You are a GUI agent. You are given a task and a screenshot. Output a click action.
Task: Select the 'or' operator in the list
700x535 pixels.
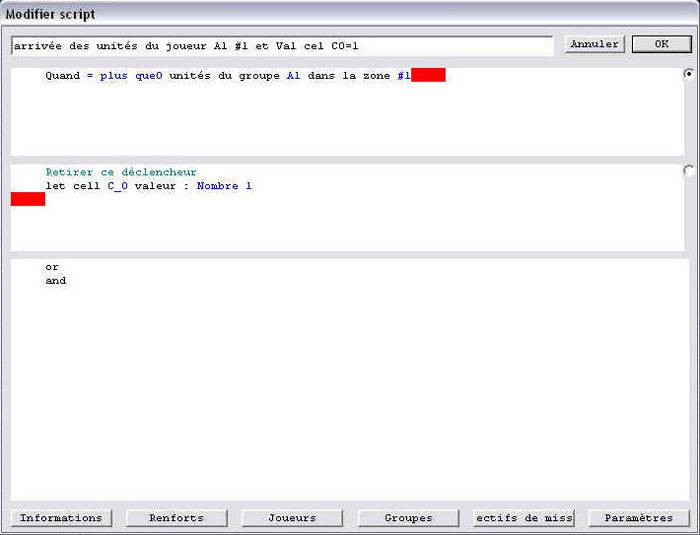click(x=52, y=267)
